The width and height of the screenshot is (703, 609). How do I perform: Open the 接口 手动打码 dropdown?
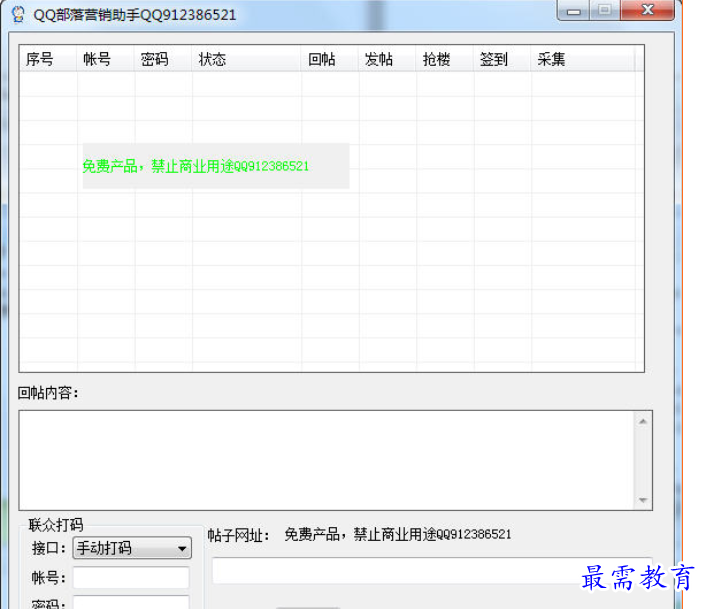click(132, 548)
